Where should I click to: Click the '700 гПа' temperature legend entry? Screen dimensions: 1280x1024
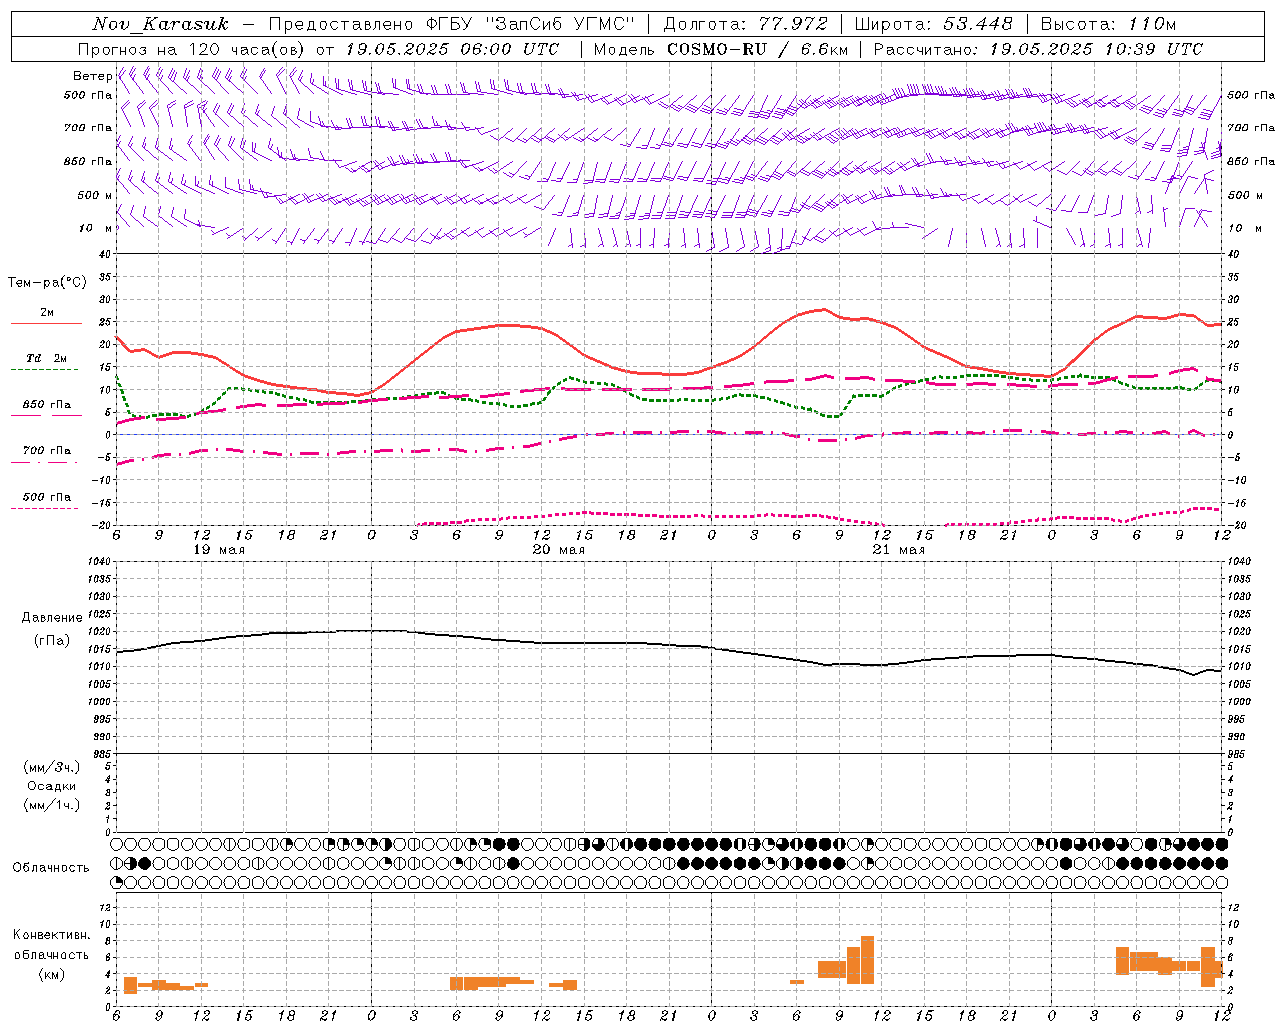47,451
